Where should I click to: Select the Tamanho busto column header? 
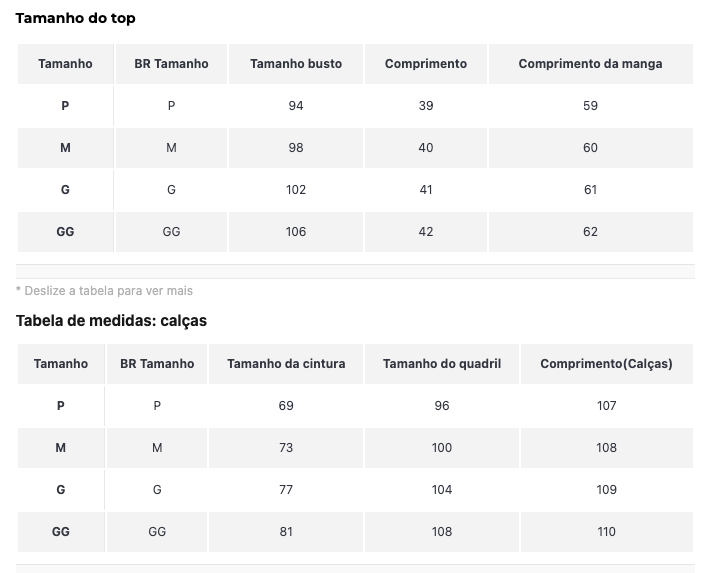(x=296, y=64)
